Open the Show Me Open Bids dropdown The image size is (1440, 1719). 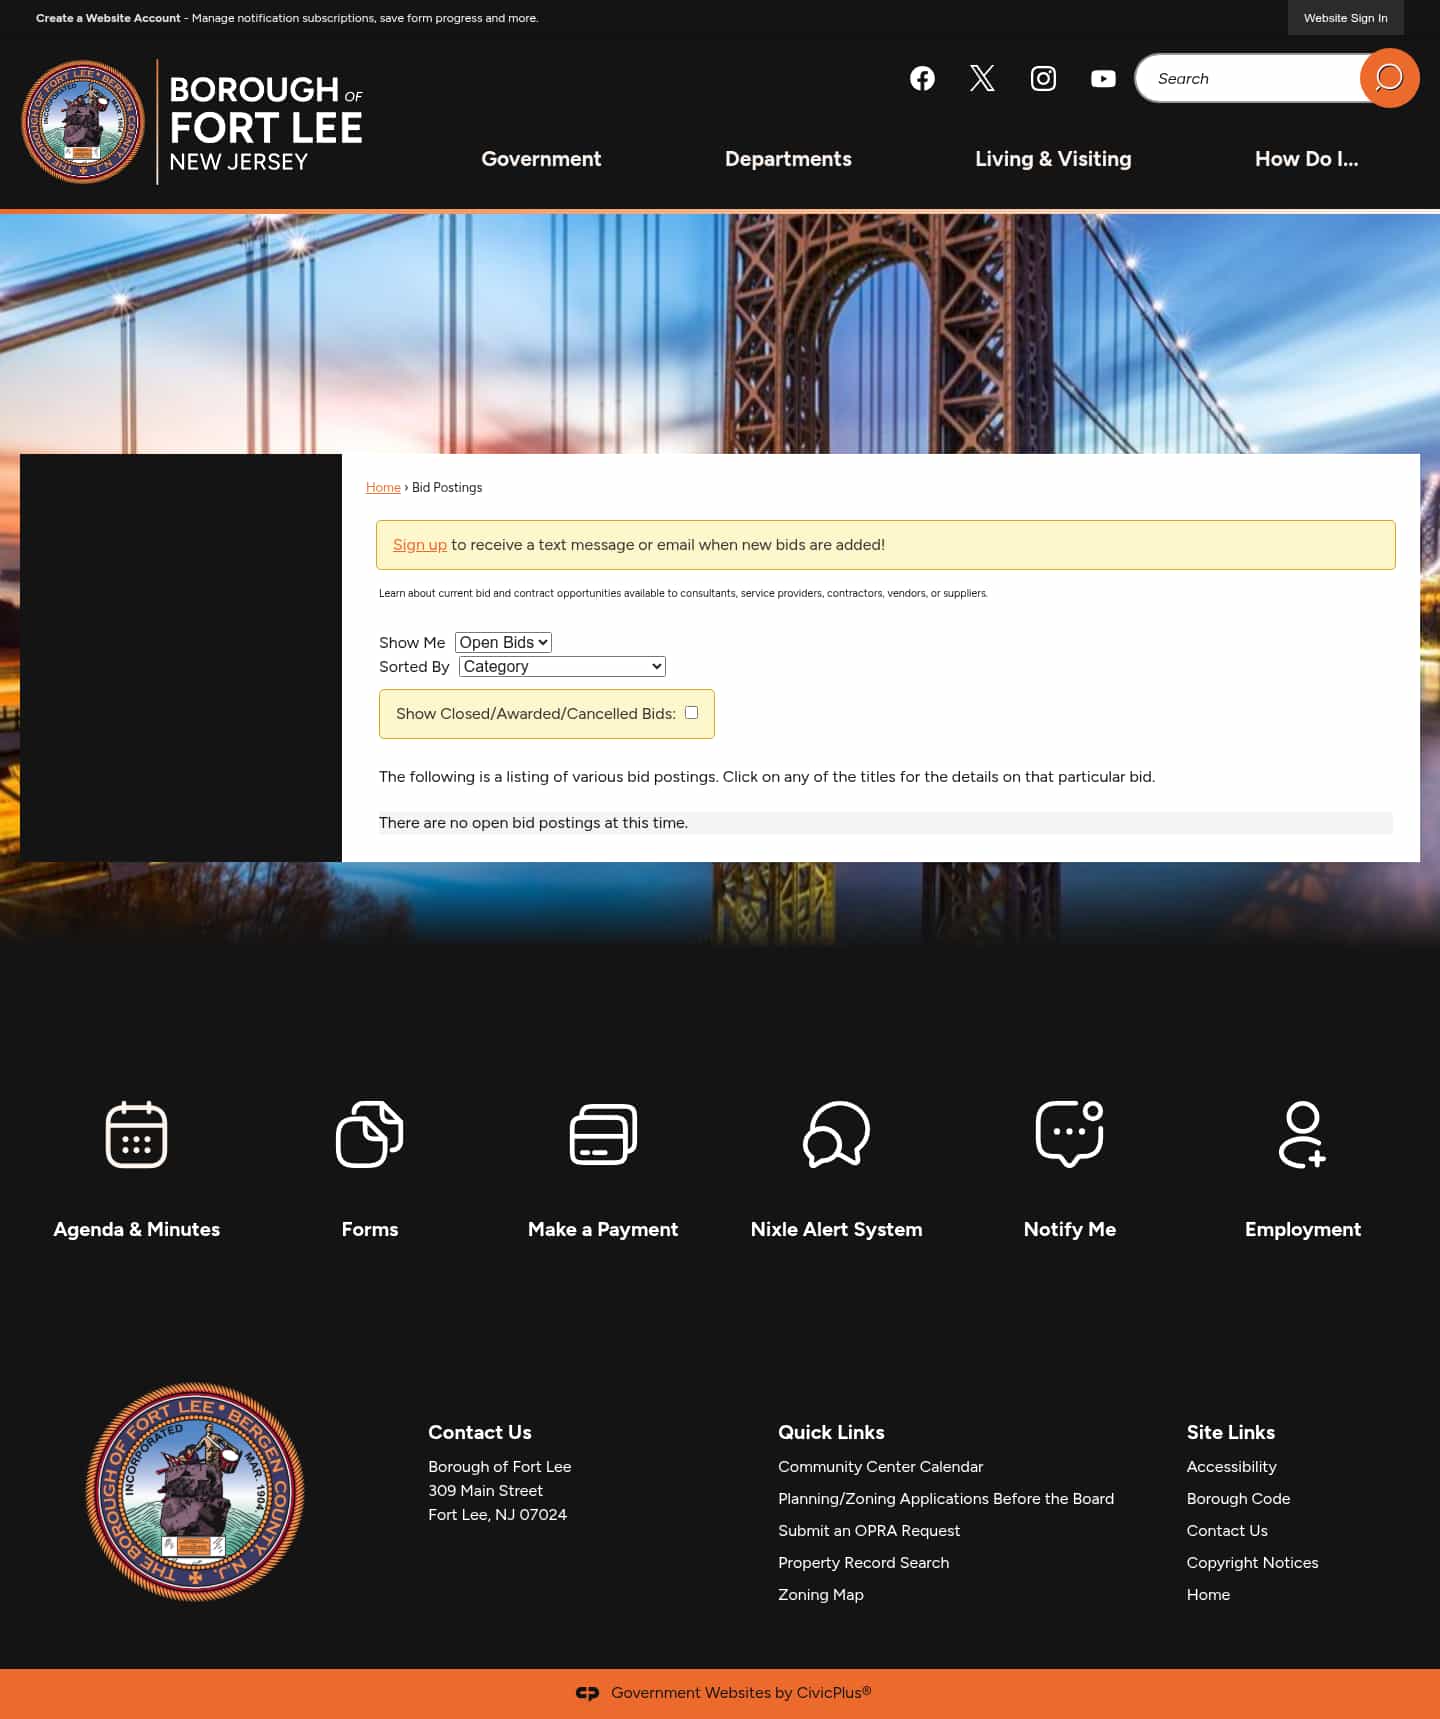503,642
